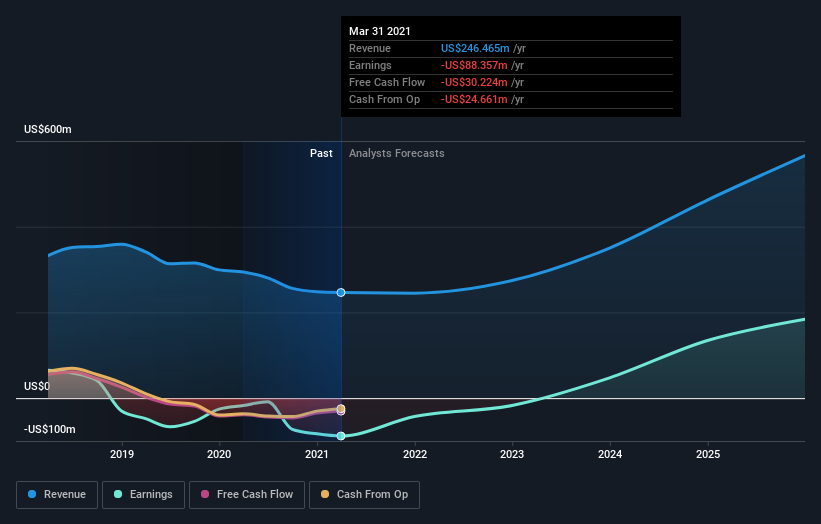Select the 2023 label on the x-axis

coord(512,454)
